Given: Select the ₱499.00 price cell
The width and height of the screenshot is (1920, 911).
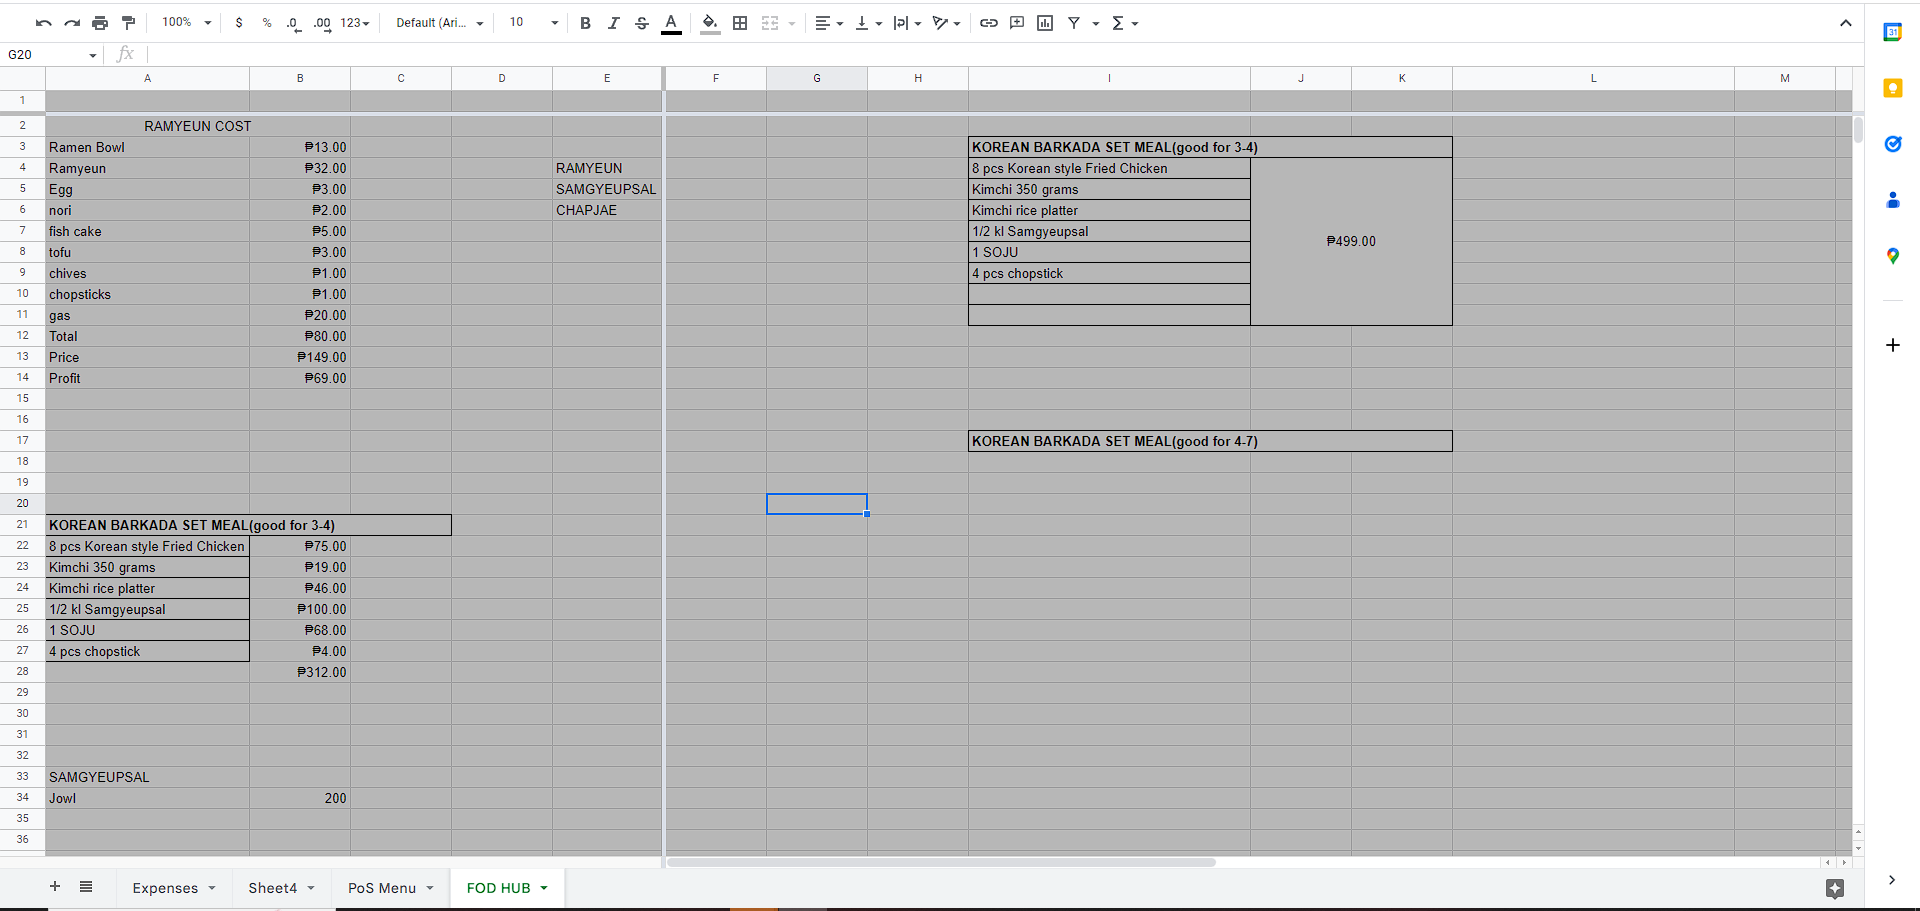Looking at the screenshot, I should [x=1351, y=241].
